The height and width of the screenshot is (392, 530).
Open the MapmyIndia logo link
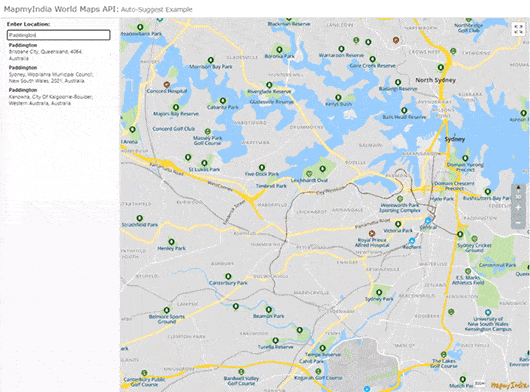509,385
